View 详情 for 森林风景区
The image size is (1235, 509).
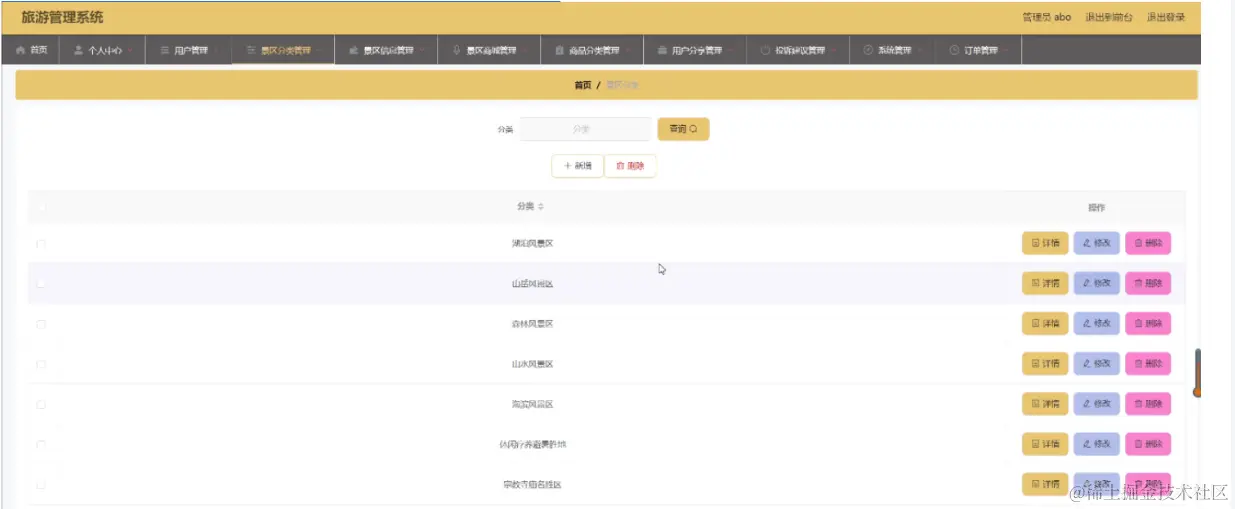pyautogui.click(x=1045, y=323)
